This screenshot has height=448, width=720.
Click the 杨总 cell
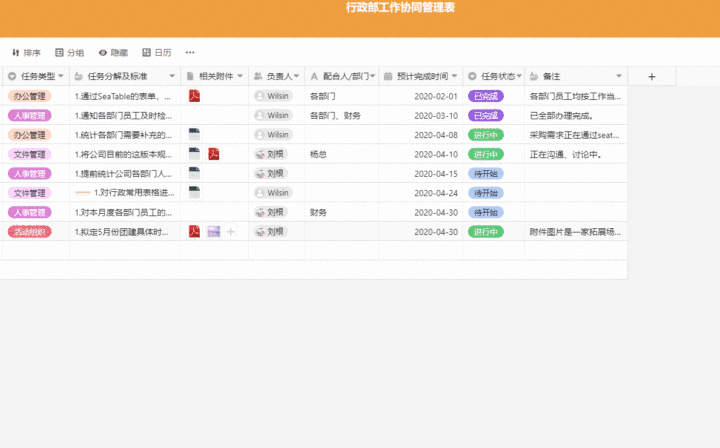click(342, 154)
